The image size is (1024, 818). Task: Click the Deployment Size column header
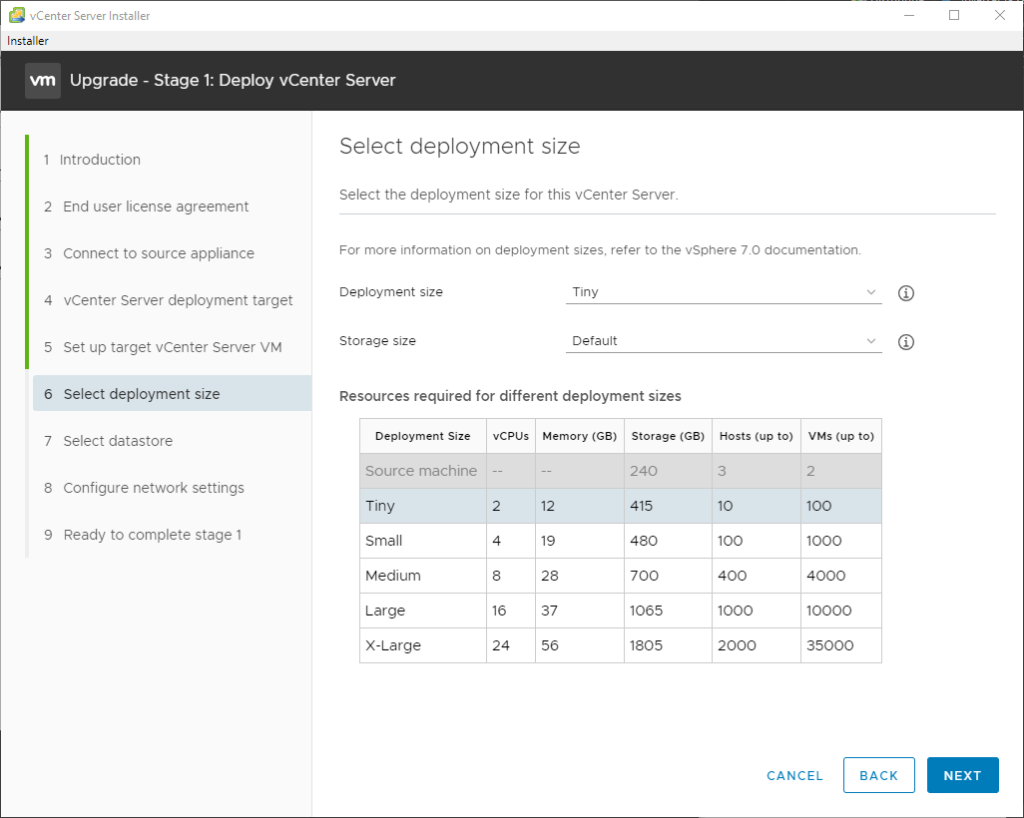coord(423,436)
